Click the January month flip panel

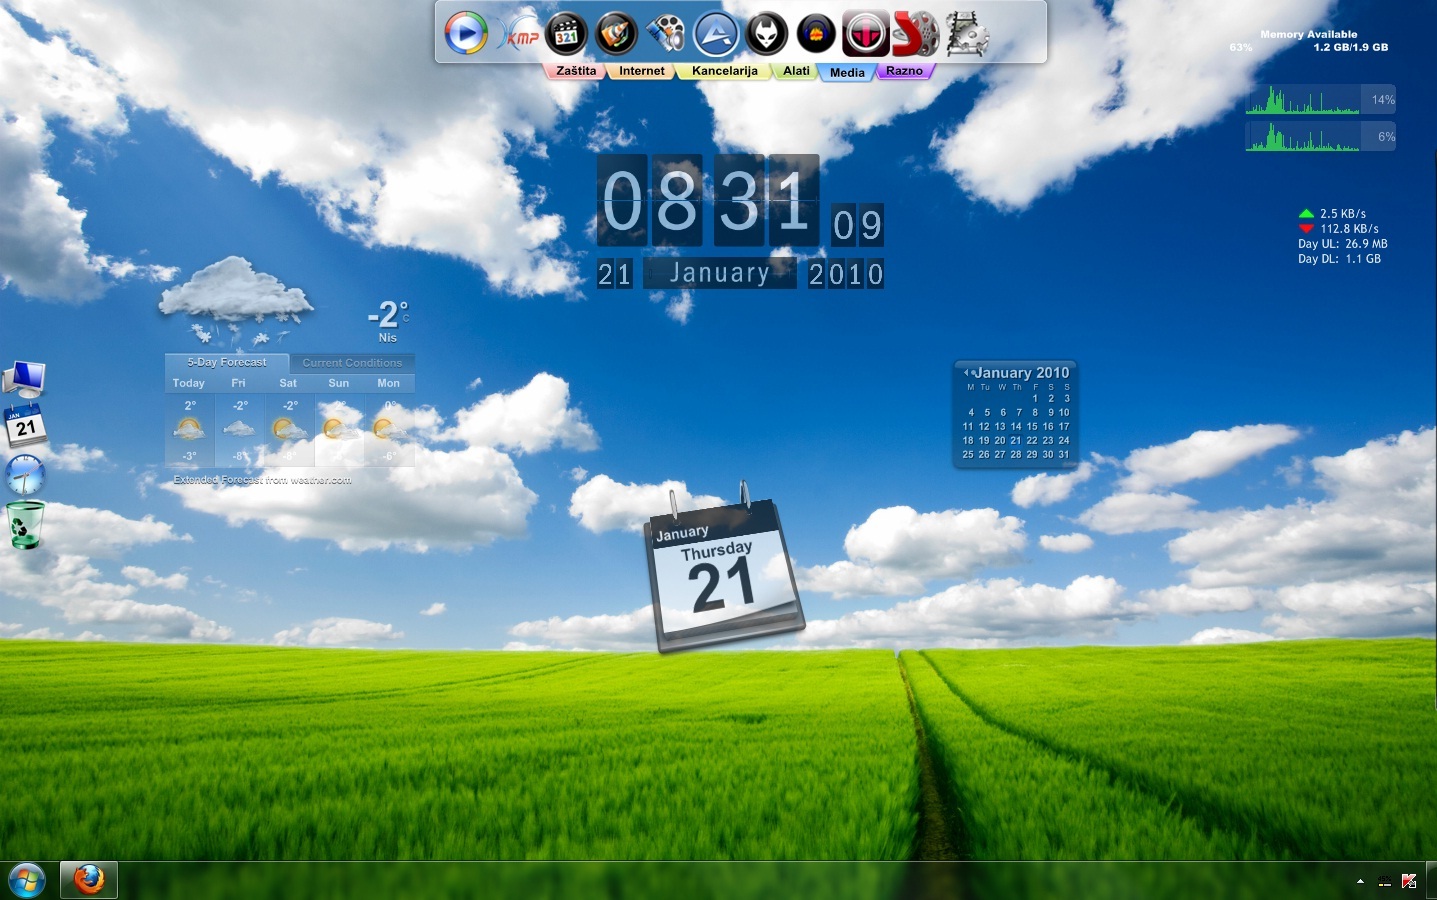(x=720, y=273)
